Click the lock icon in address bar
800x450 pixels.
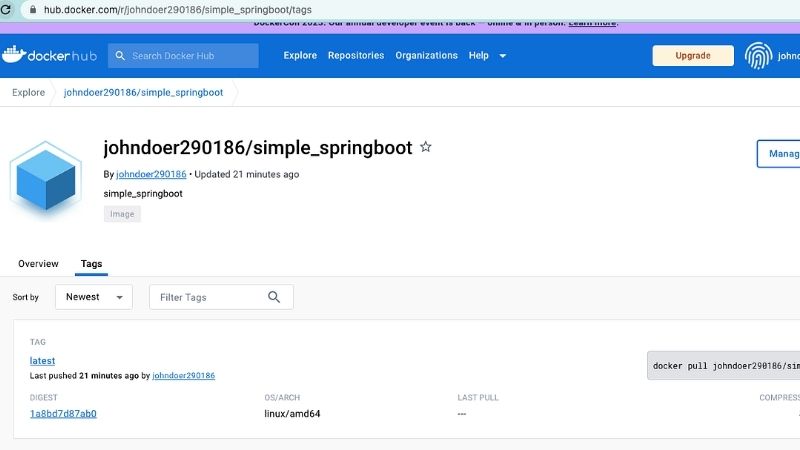point(33,9)
